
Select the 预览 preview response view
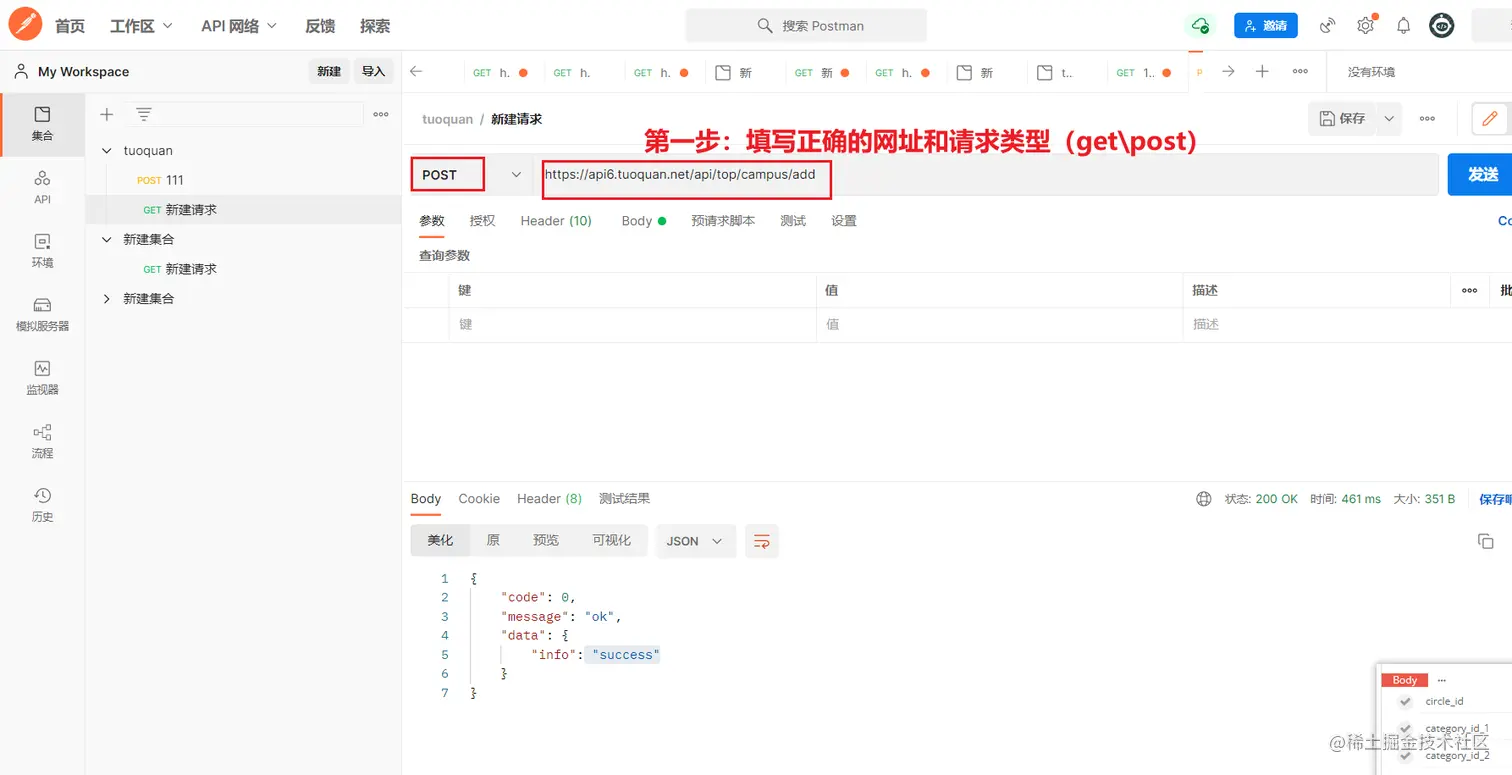tap(546, 540)
